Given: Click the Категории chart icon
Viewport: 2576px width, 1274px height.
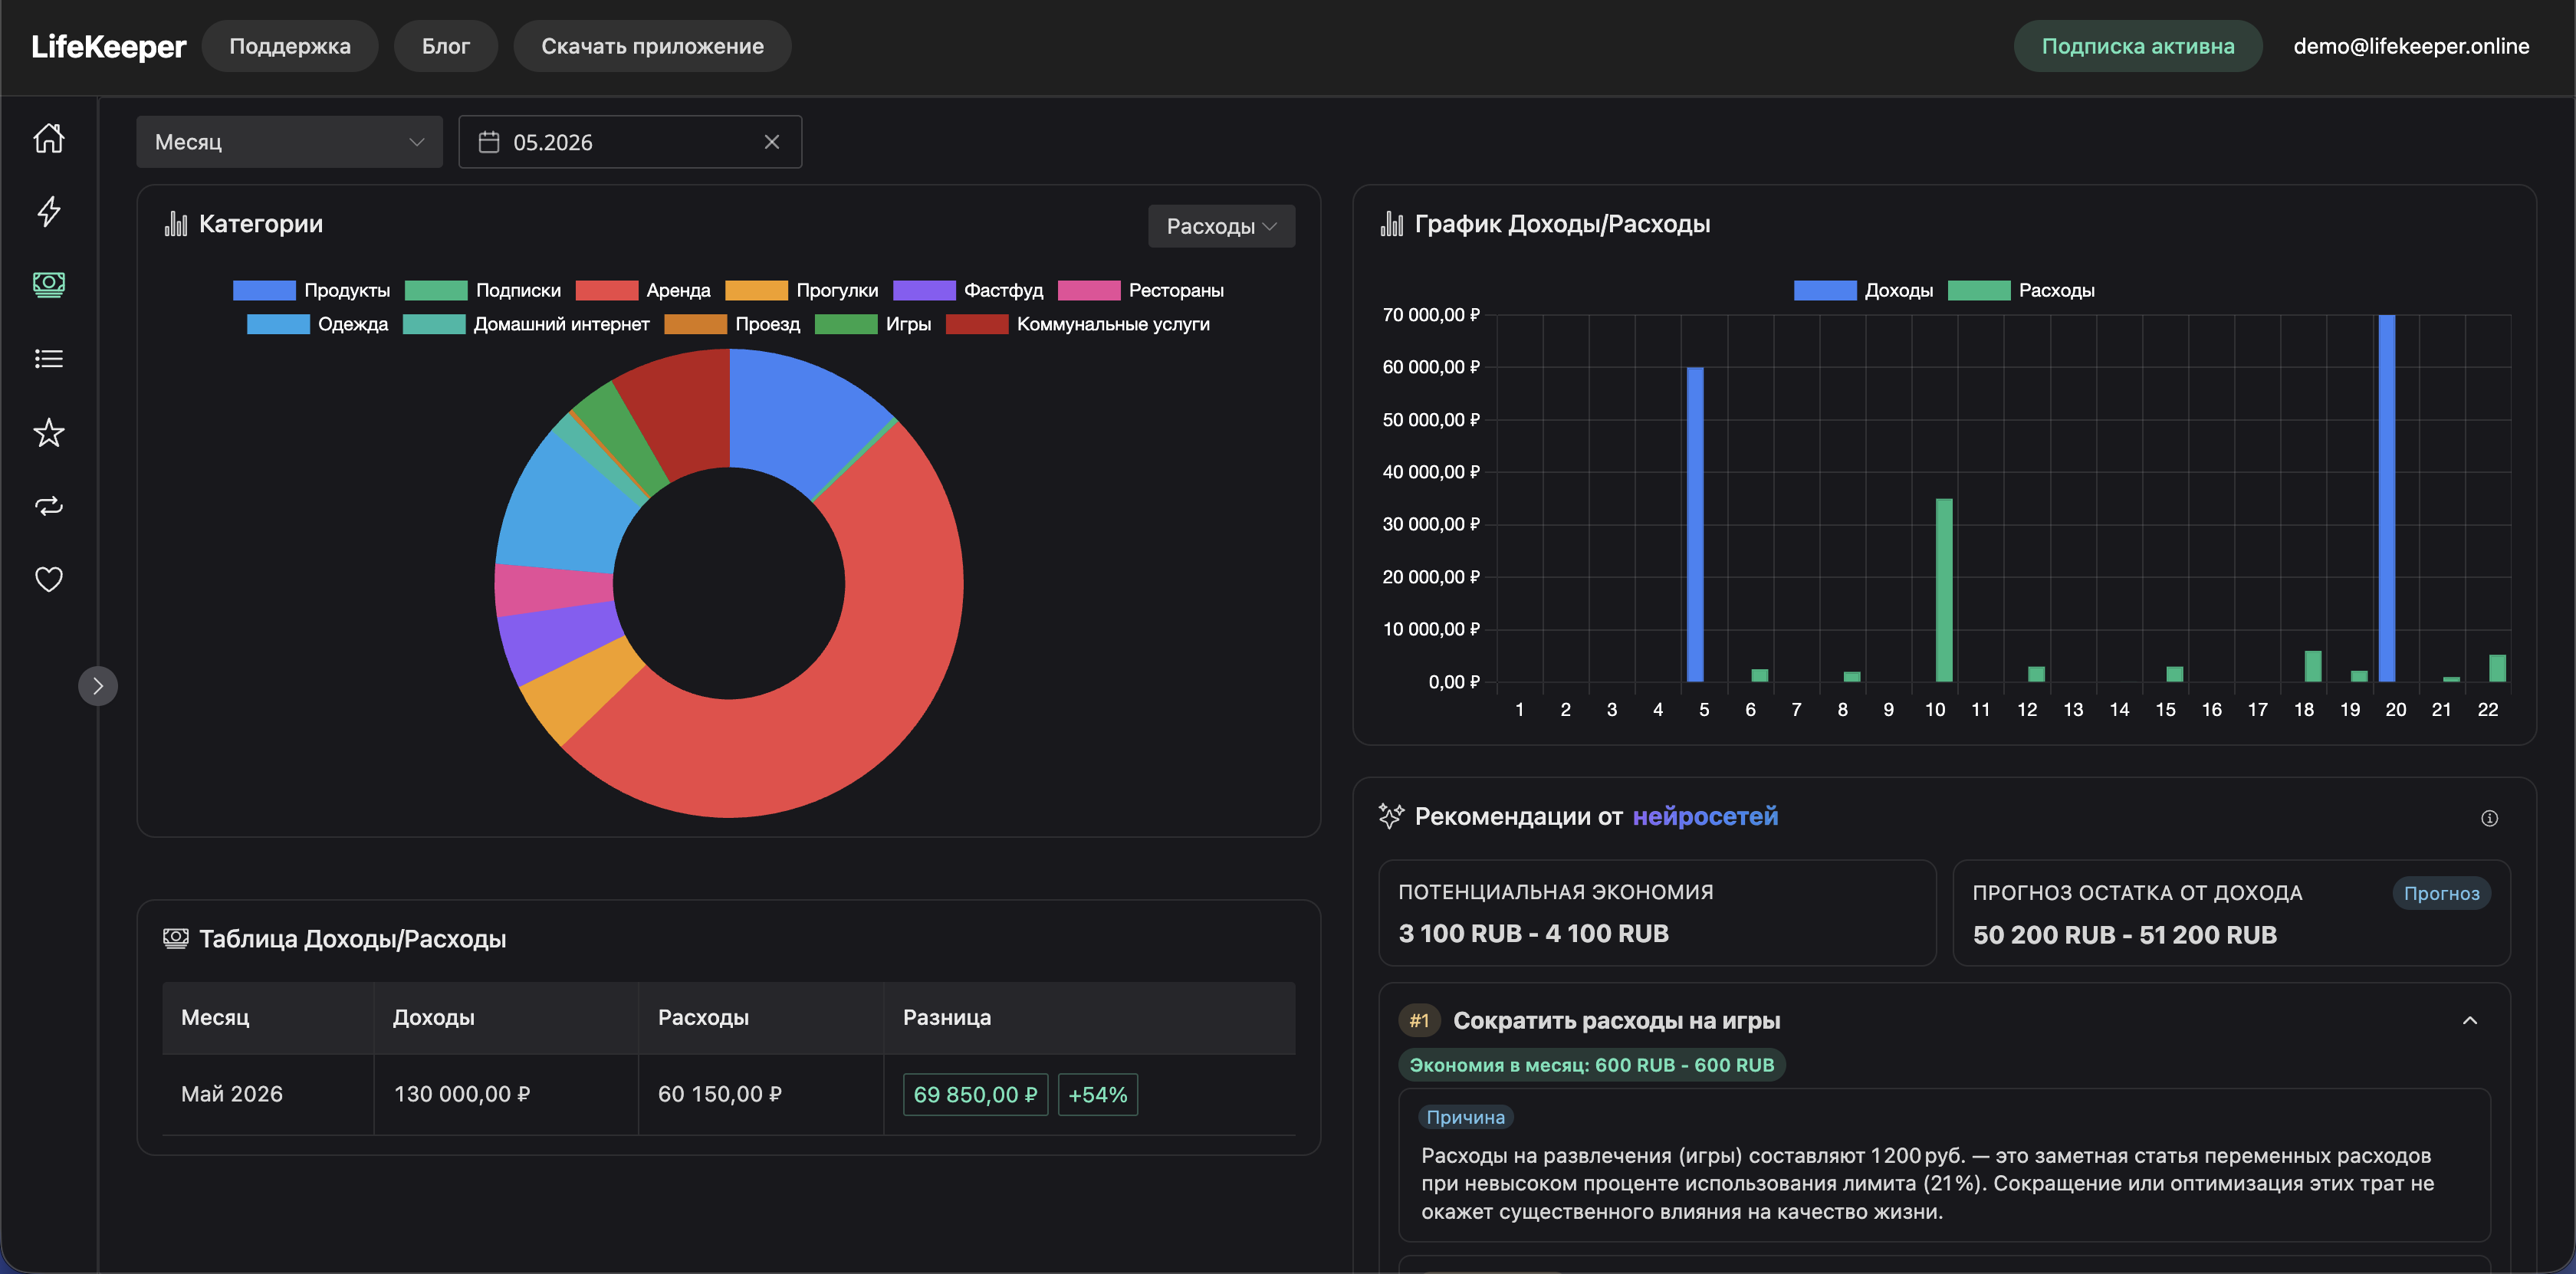Looking at the screenshot, I should tap(176, 224).
